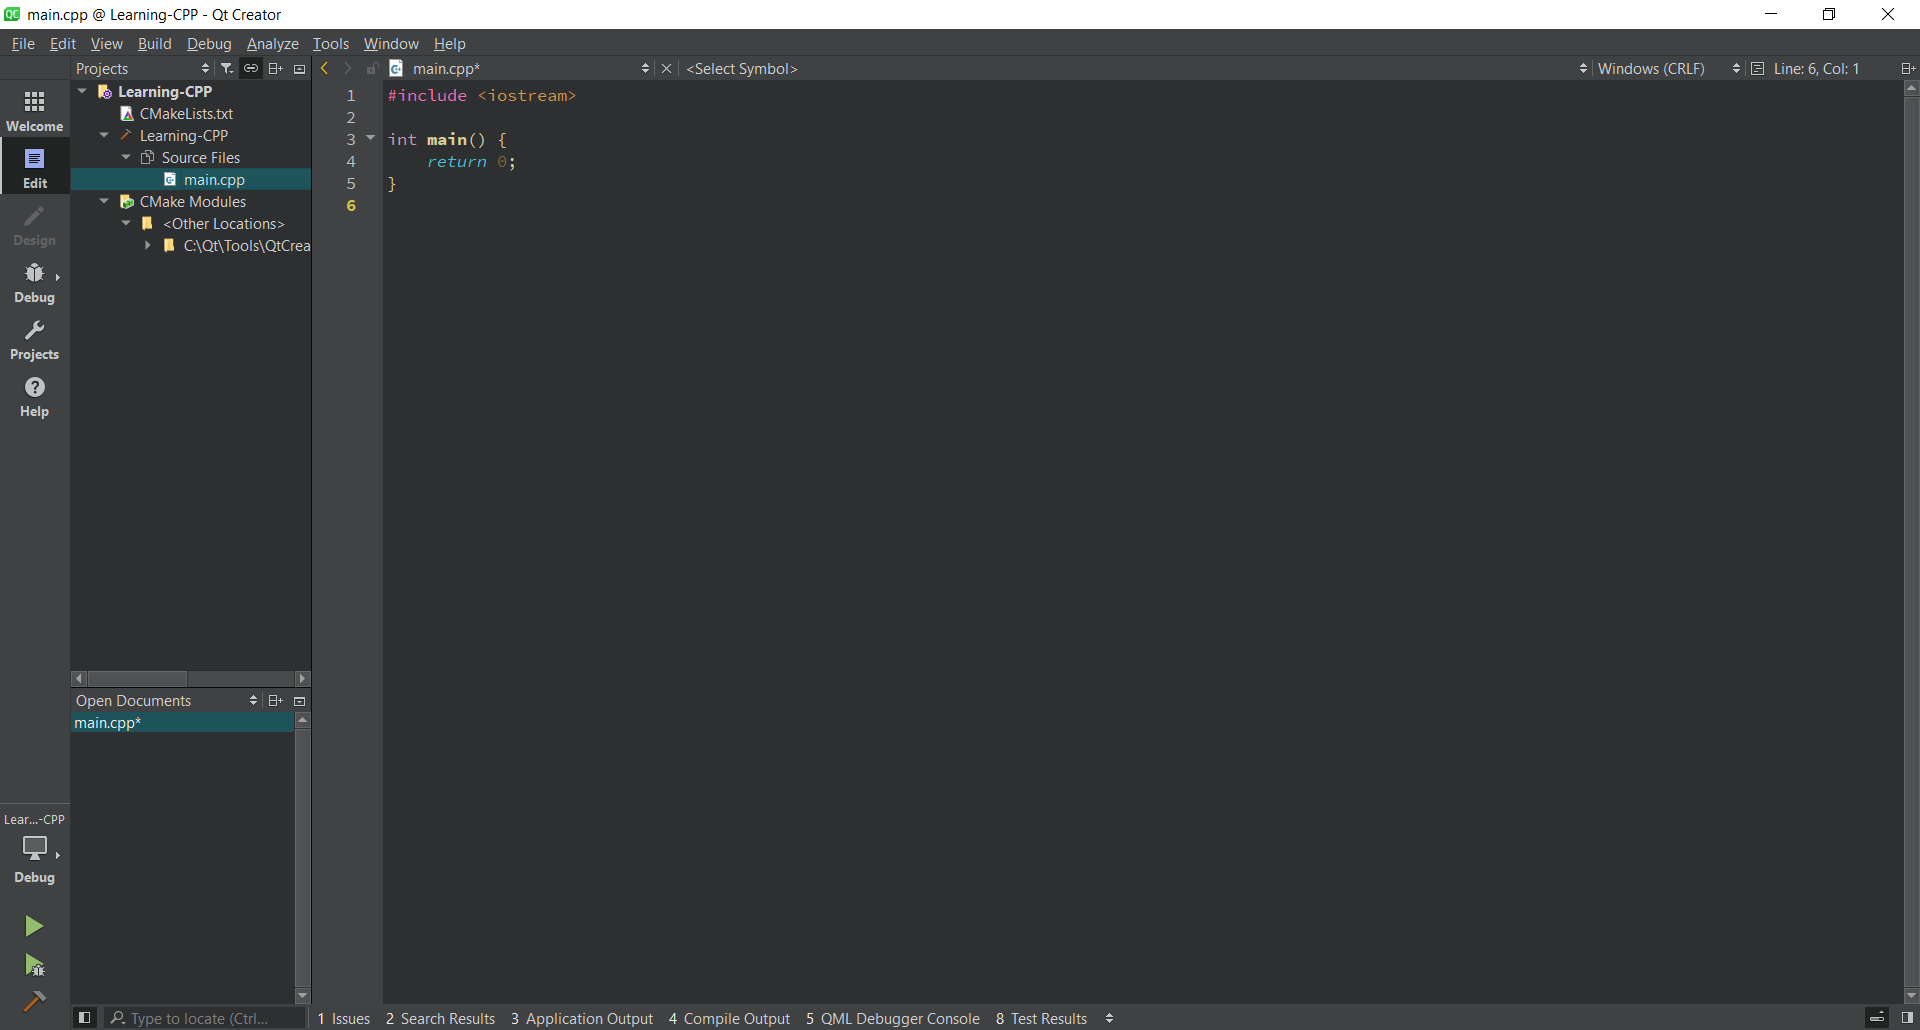Open the Design mode

(35, 224)
